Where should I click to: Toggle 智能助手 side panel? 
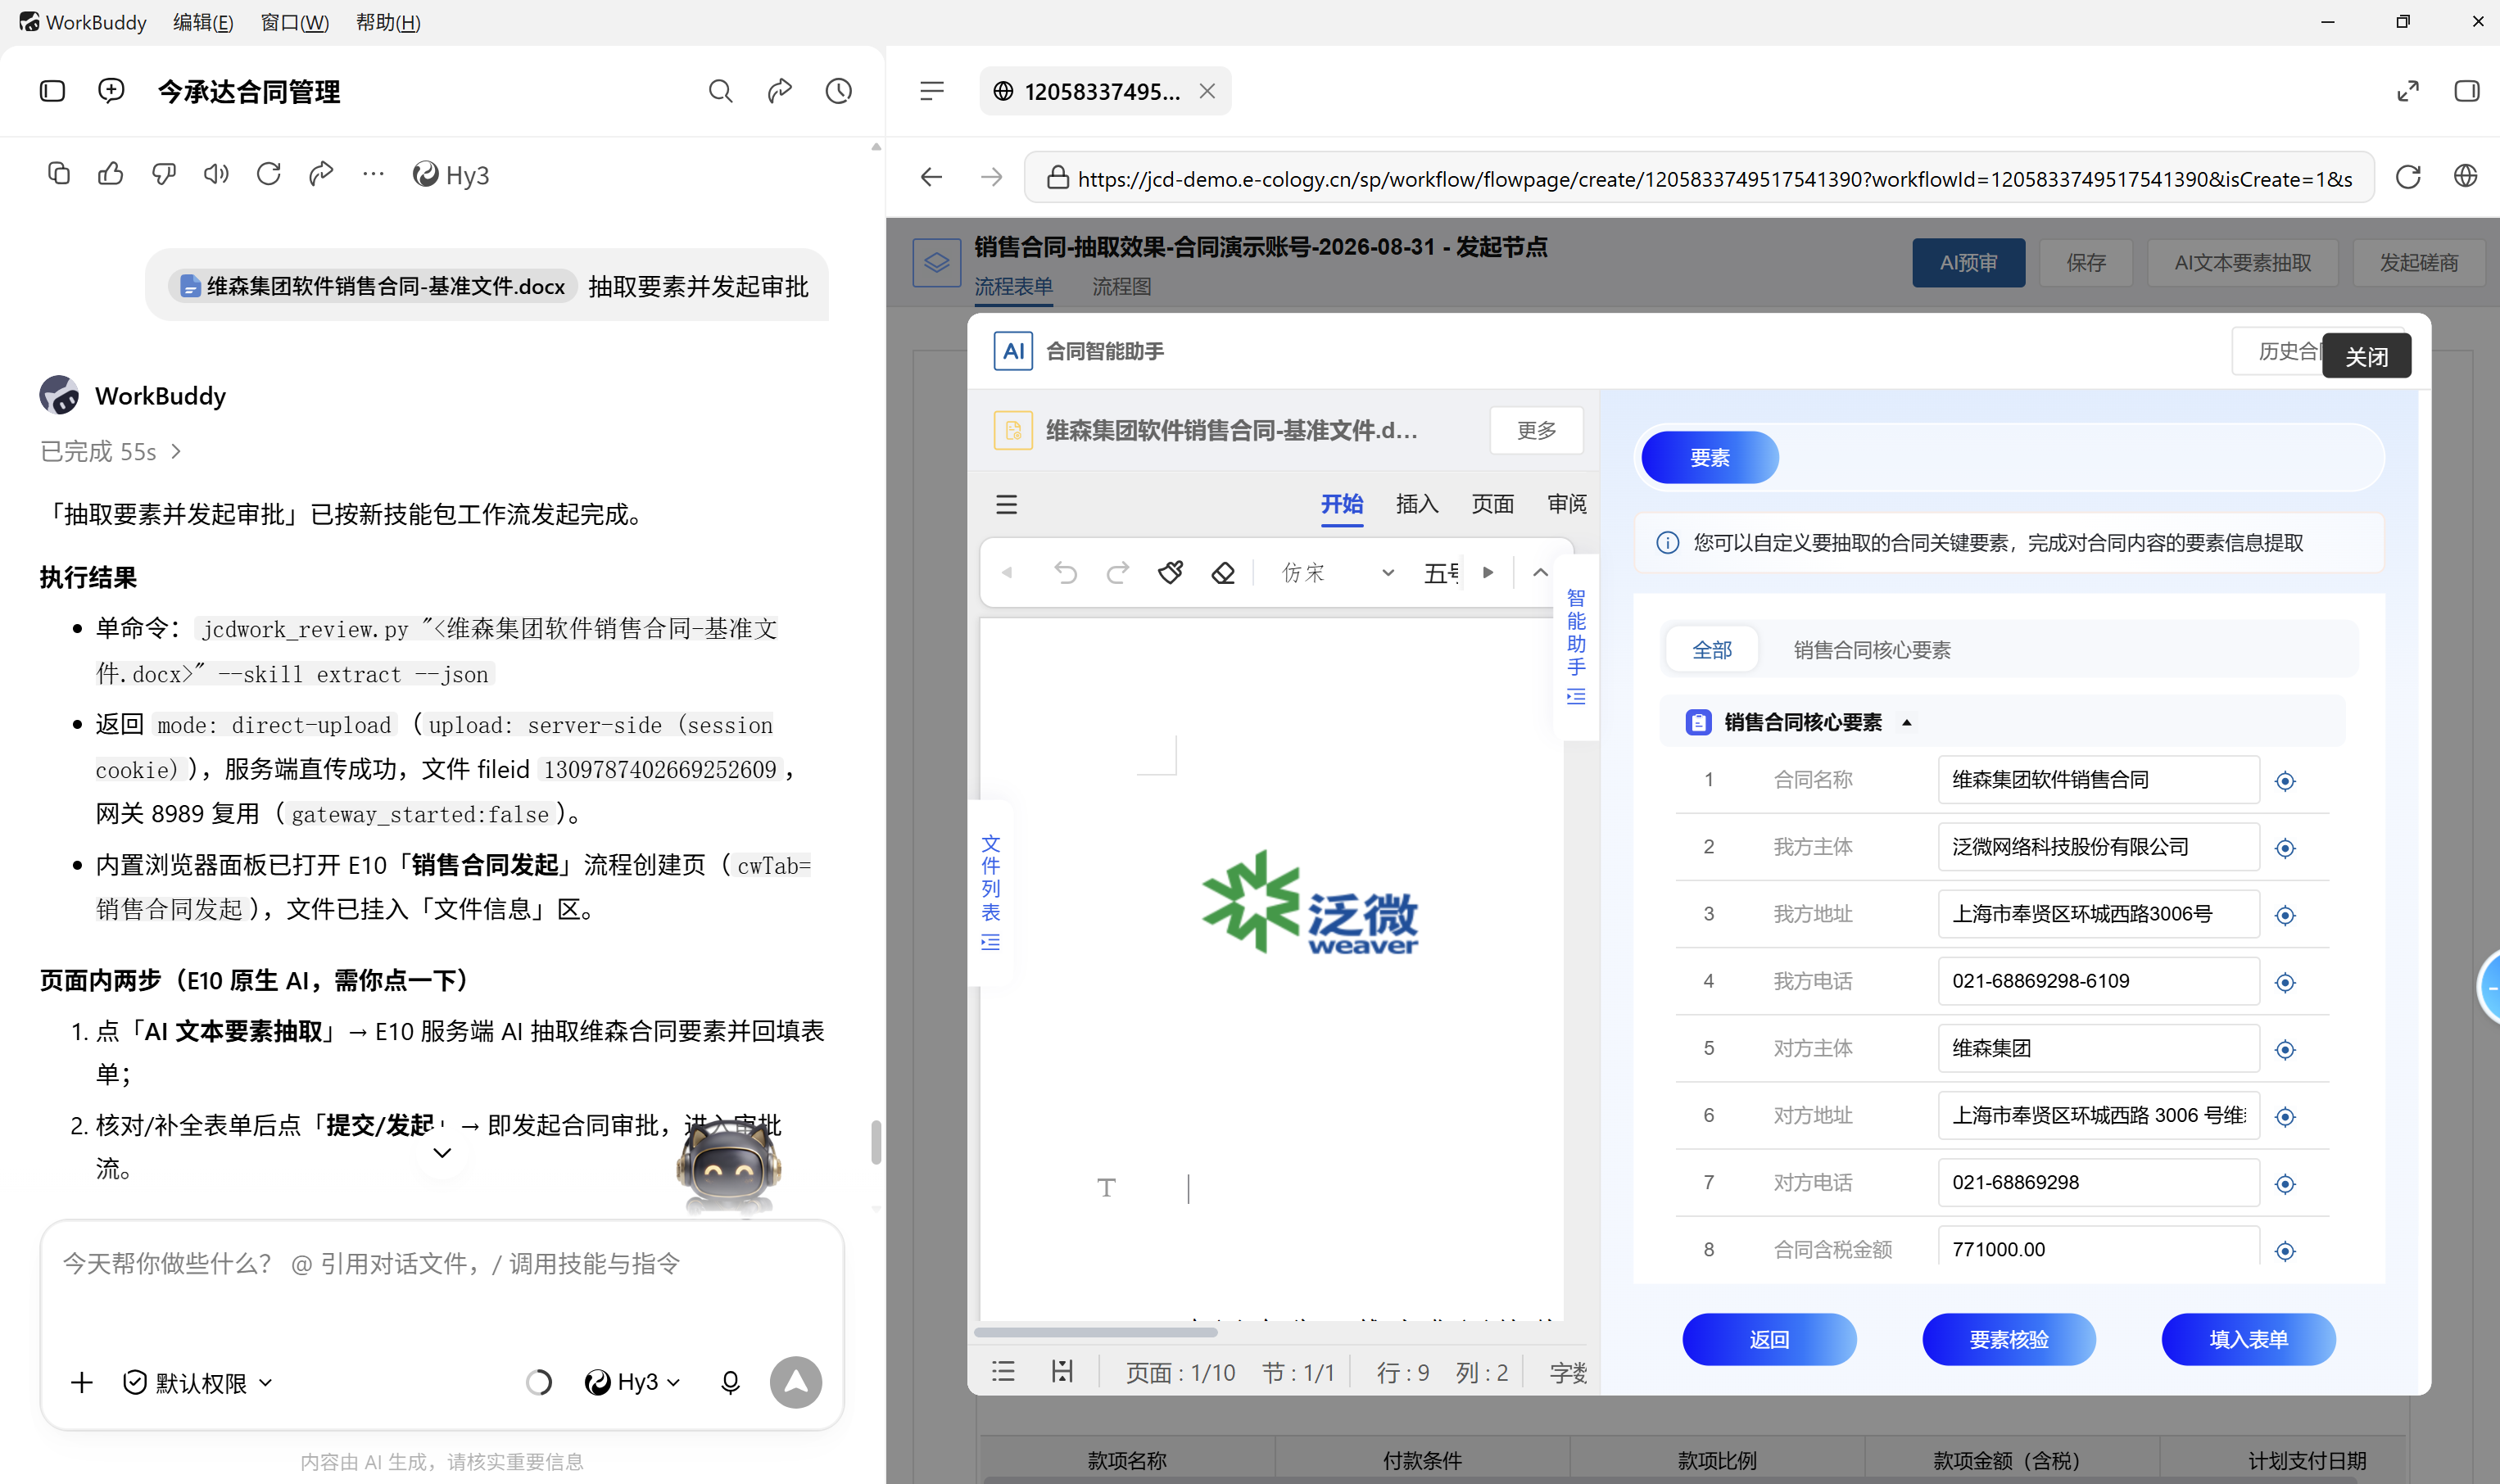(1576, 646)
